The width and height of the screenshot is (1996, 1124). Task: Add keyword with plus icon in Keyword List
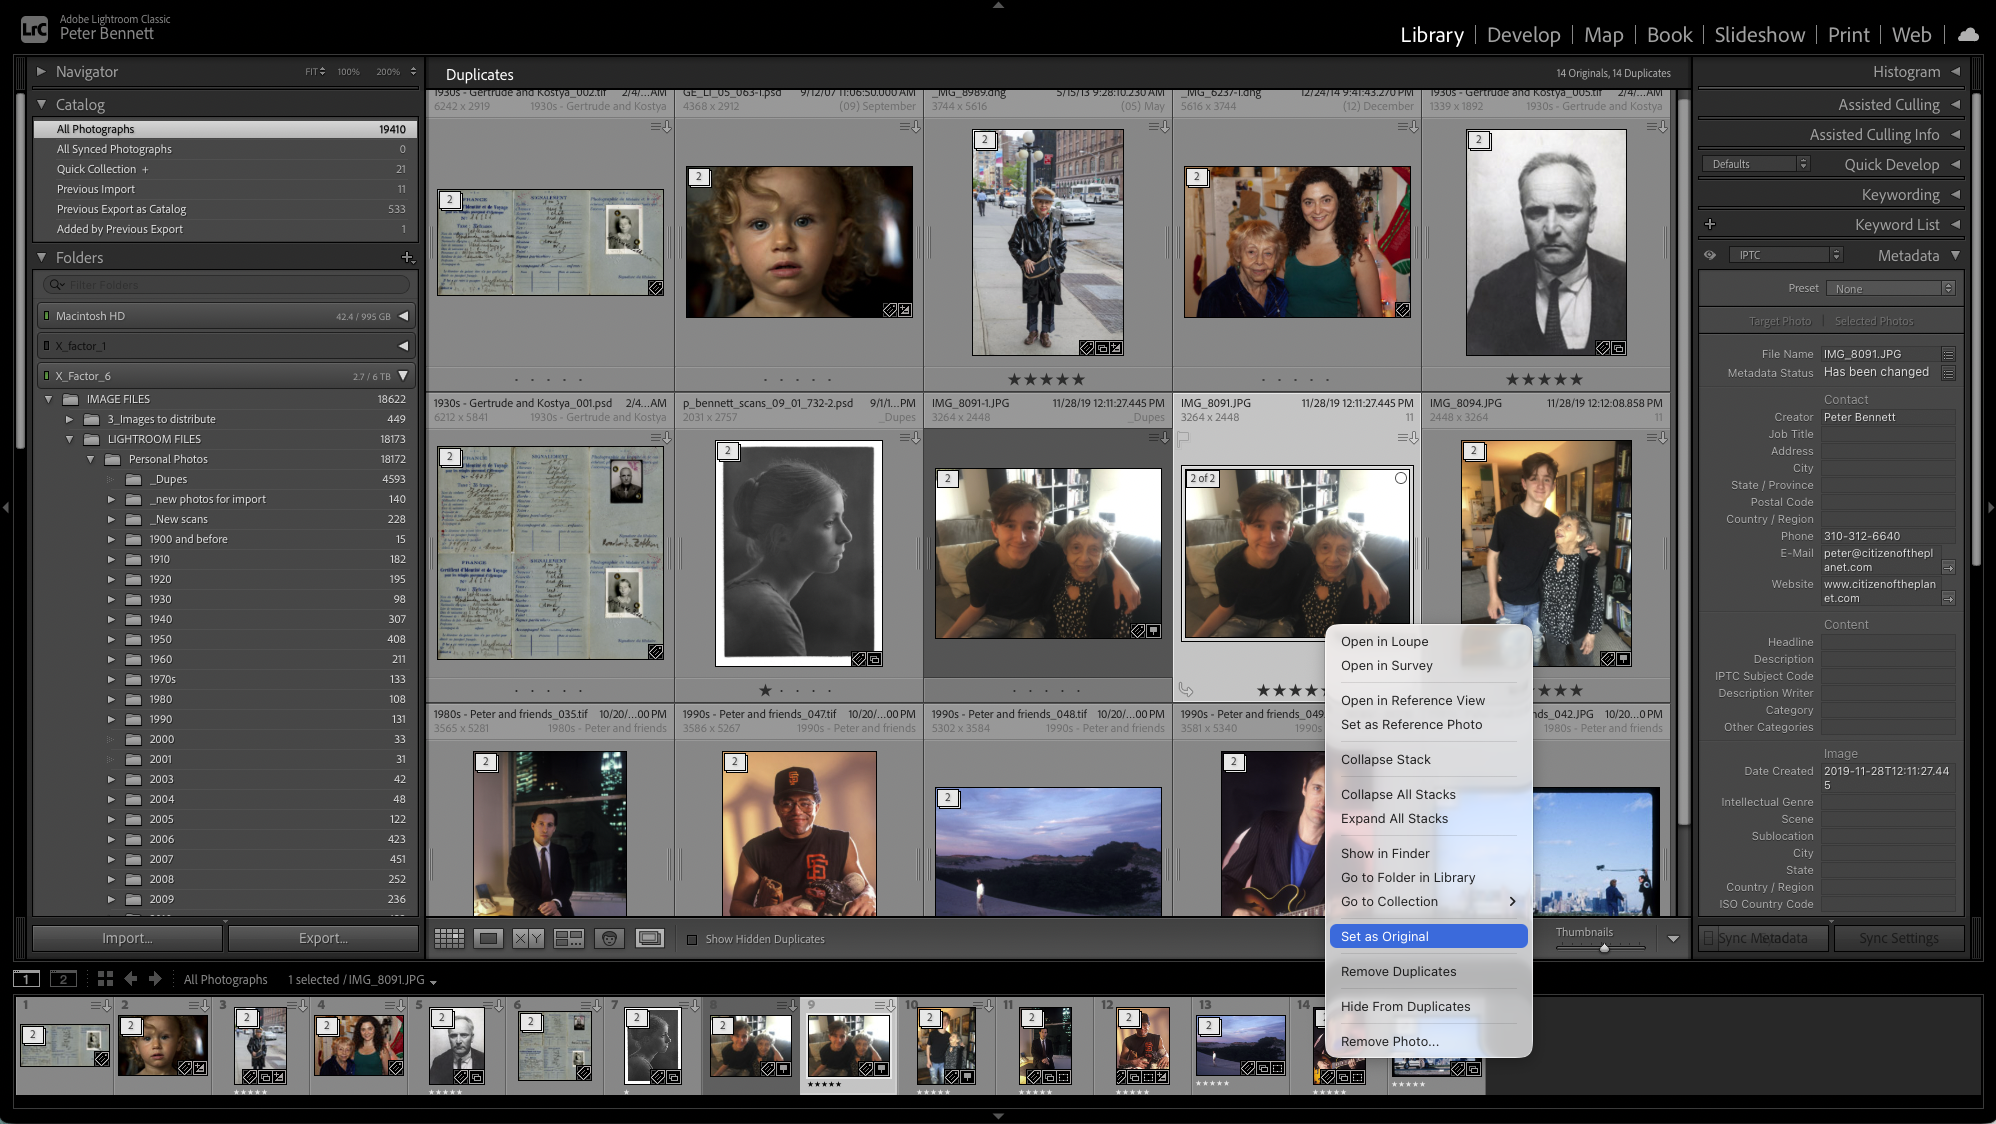point(1710,225)
